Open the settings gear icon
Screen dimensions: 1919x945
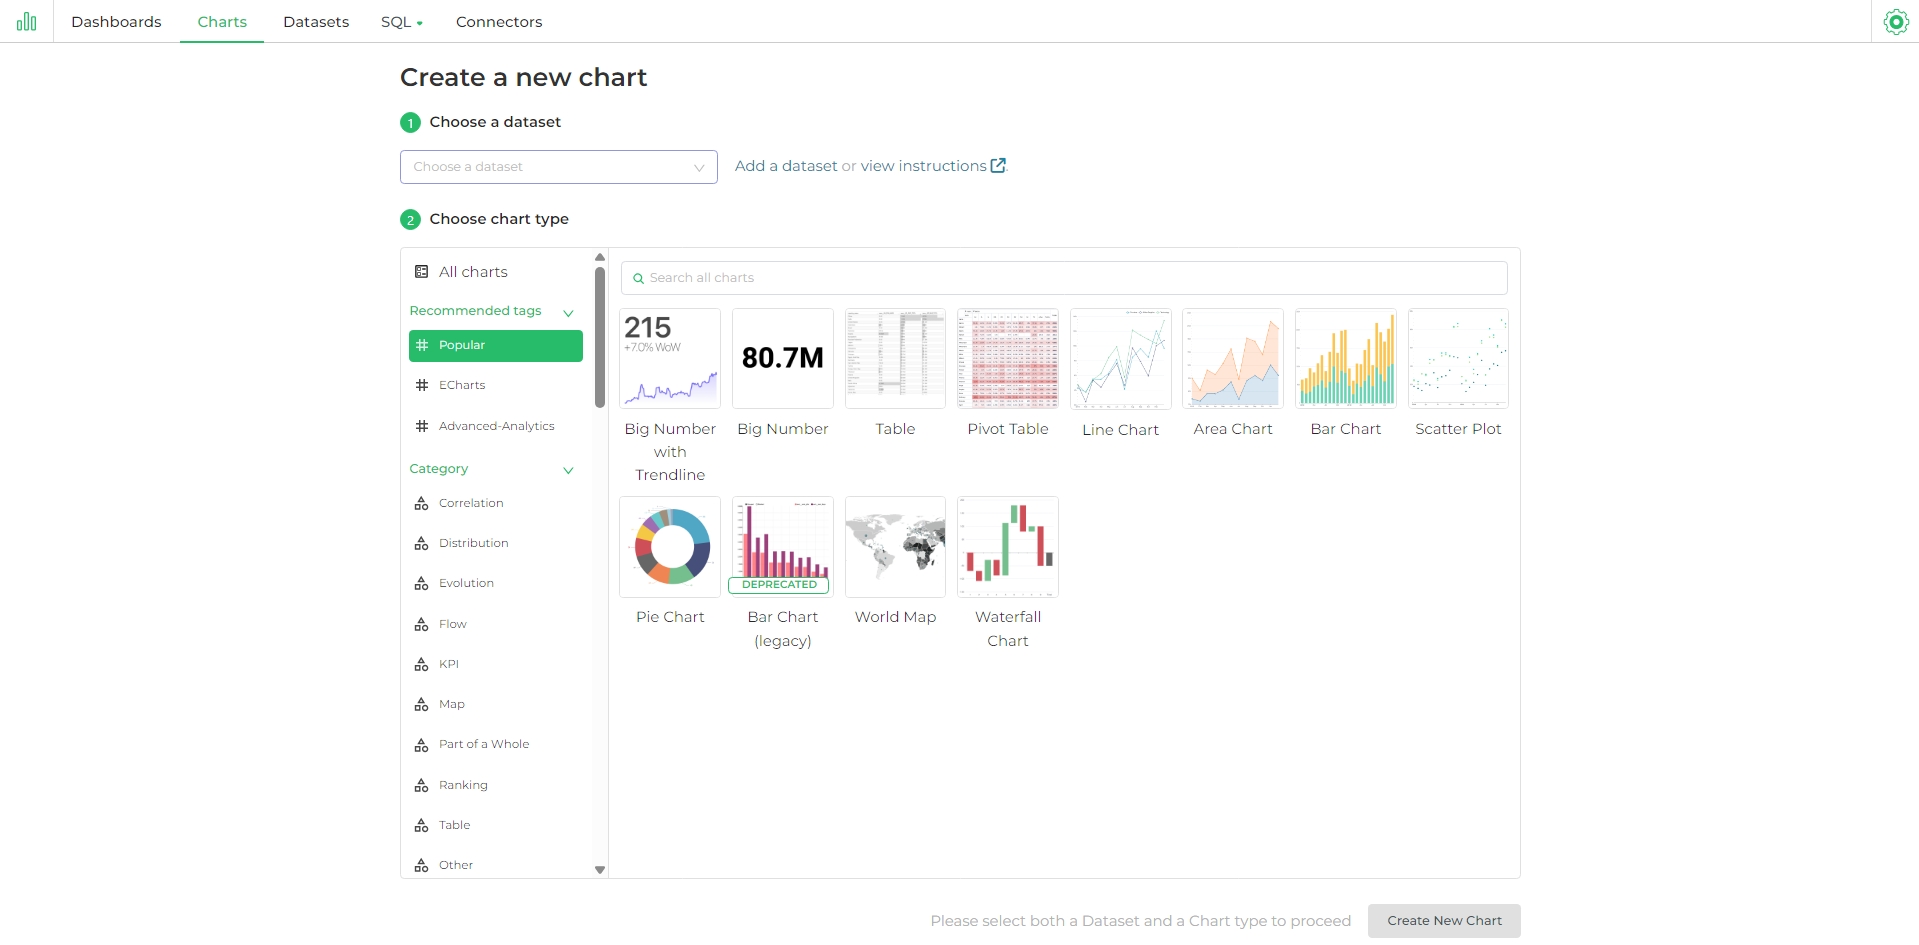point(1896,22)
